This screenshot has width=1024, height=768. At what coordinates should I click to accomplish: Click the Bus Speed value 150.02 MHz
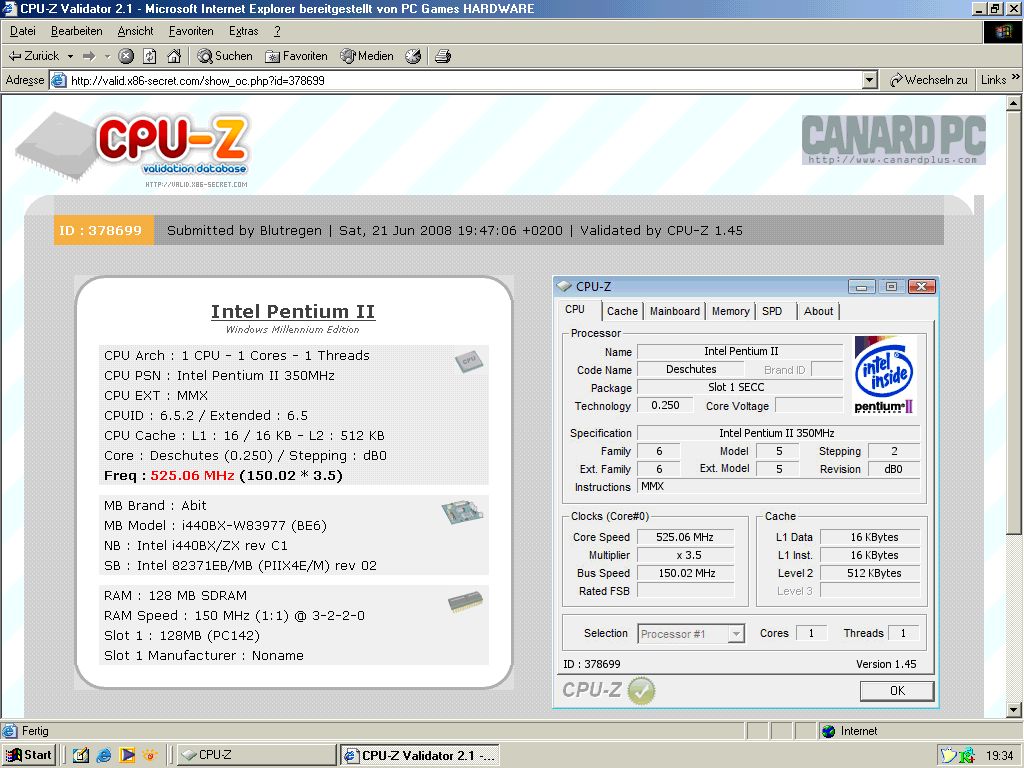[685, 573]
